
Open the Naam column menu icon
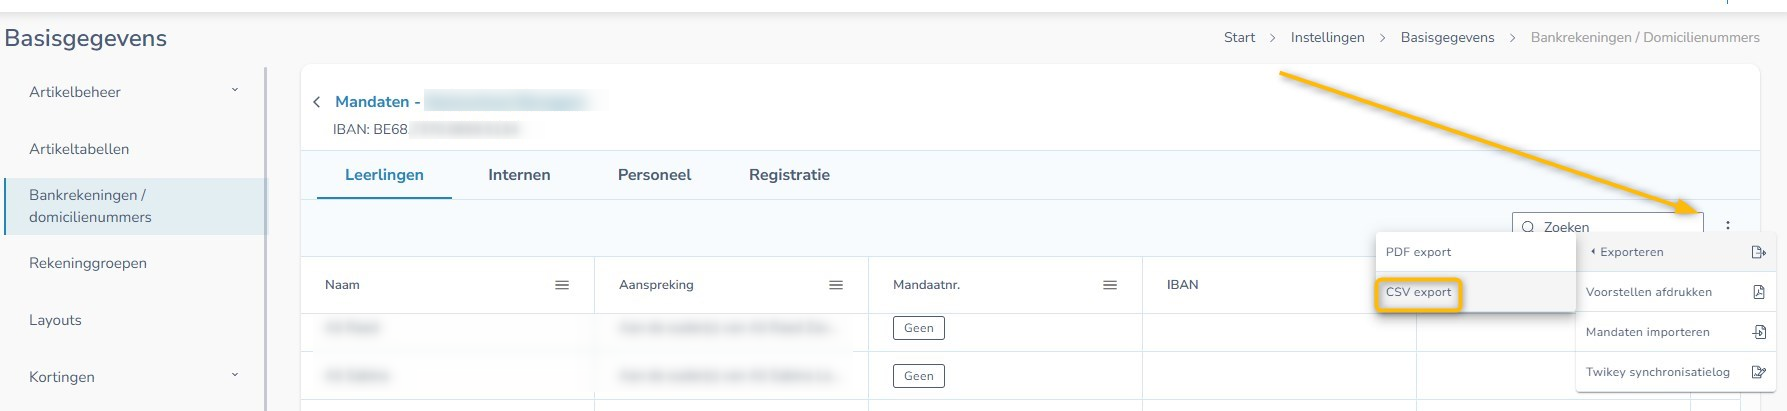click(x=562, y=285)
